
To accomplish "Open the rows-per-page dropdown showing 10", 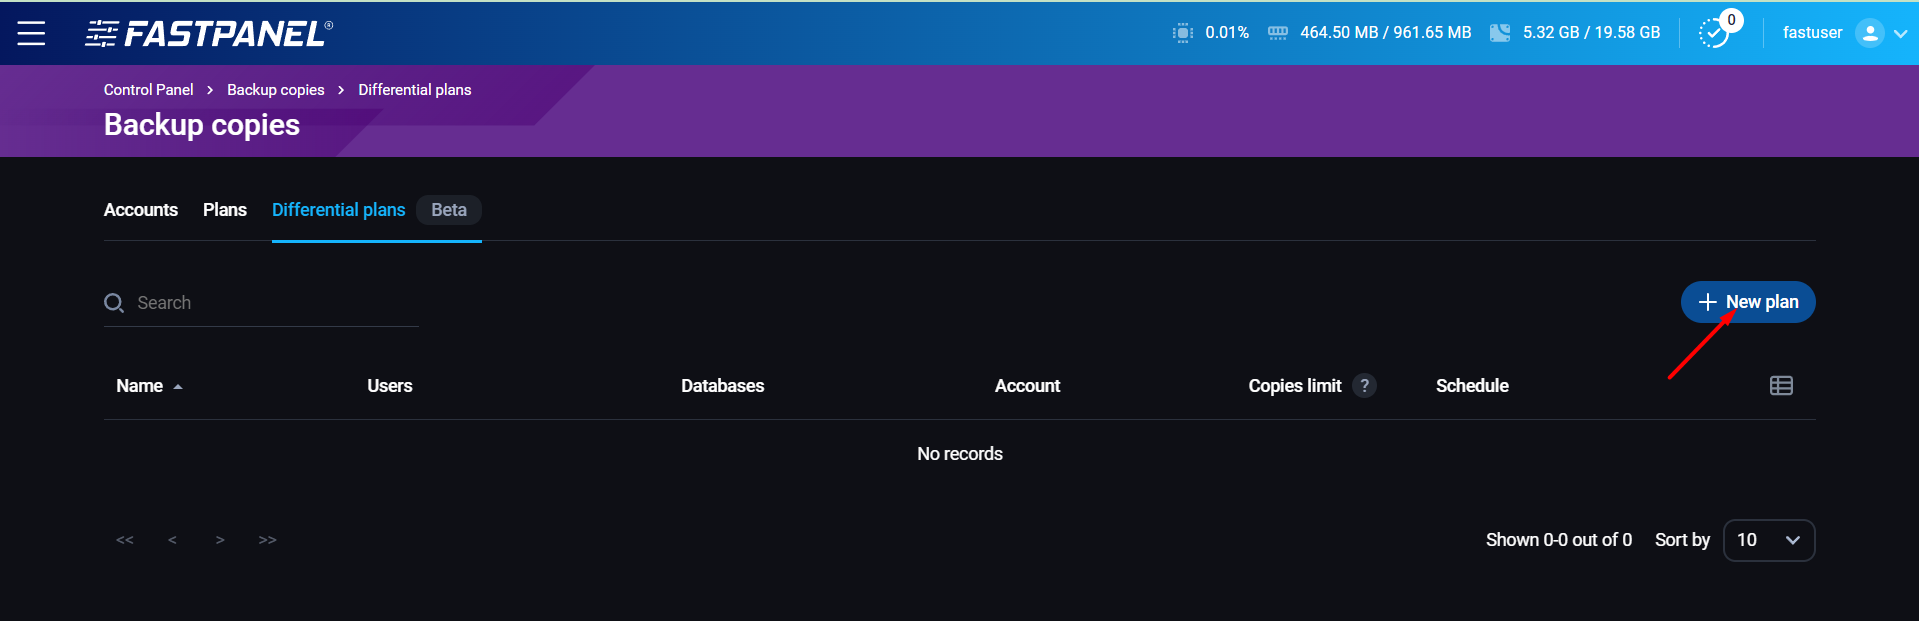I will click(x=1768, y=540).
